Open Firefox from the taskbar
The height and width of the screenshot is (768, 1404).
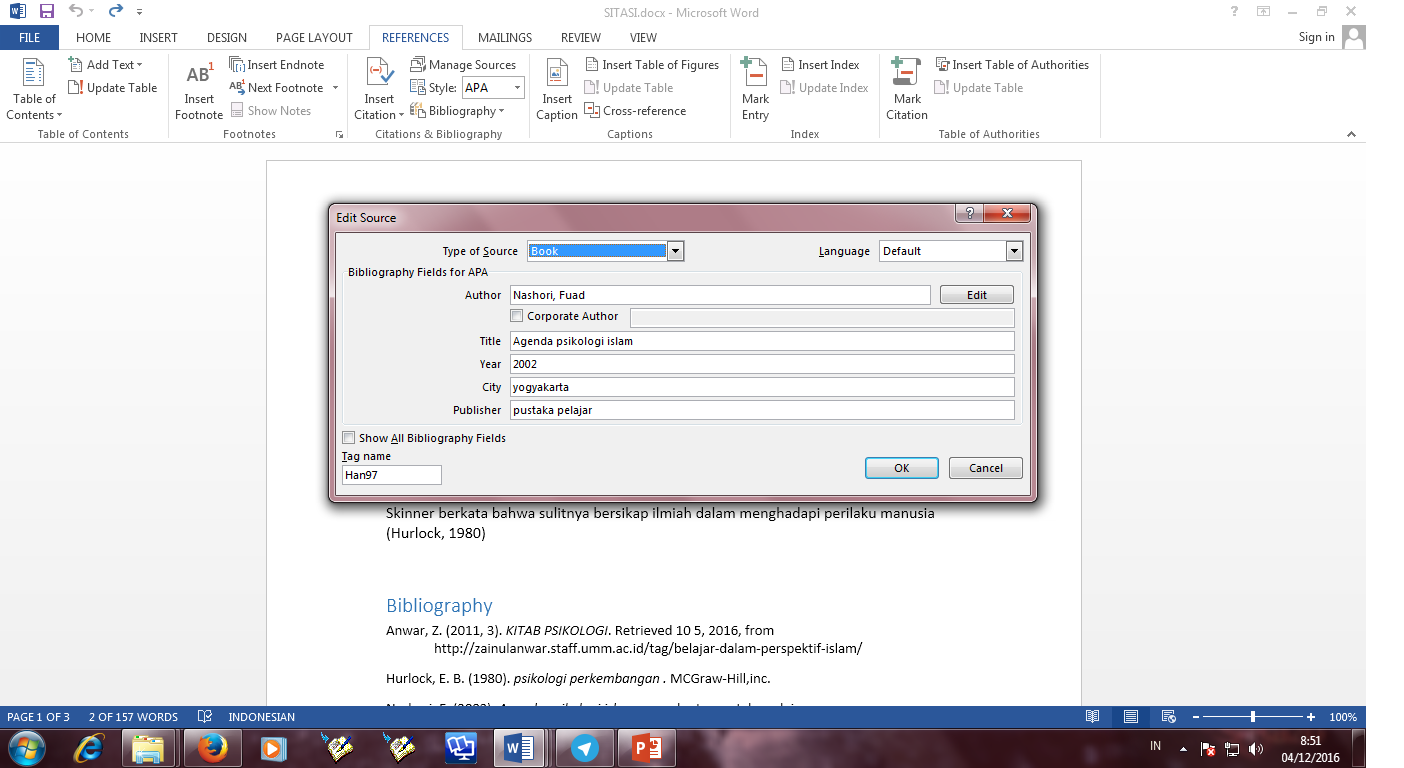click(212, 748)
